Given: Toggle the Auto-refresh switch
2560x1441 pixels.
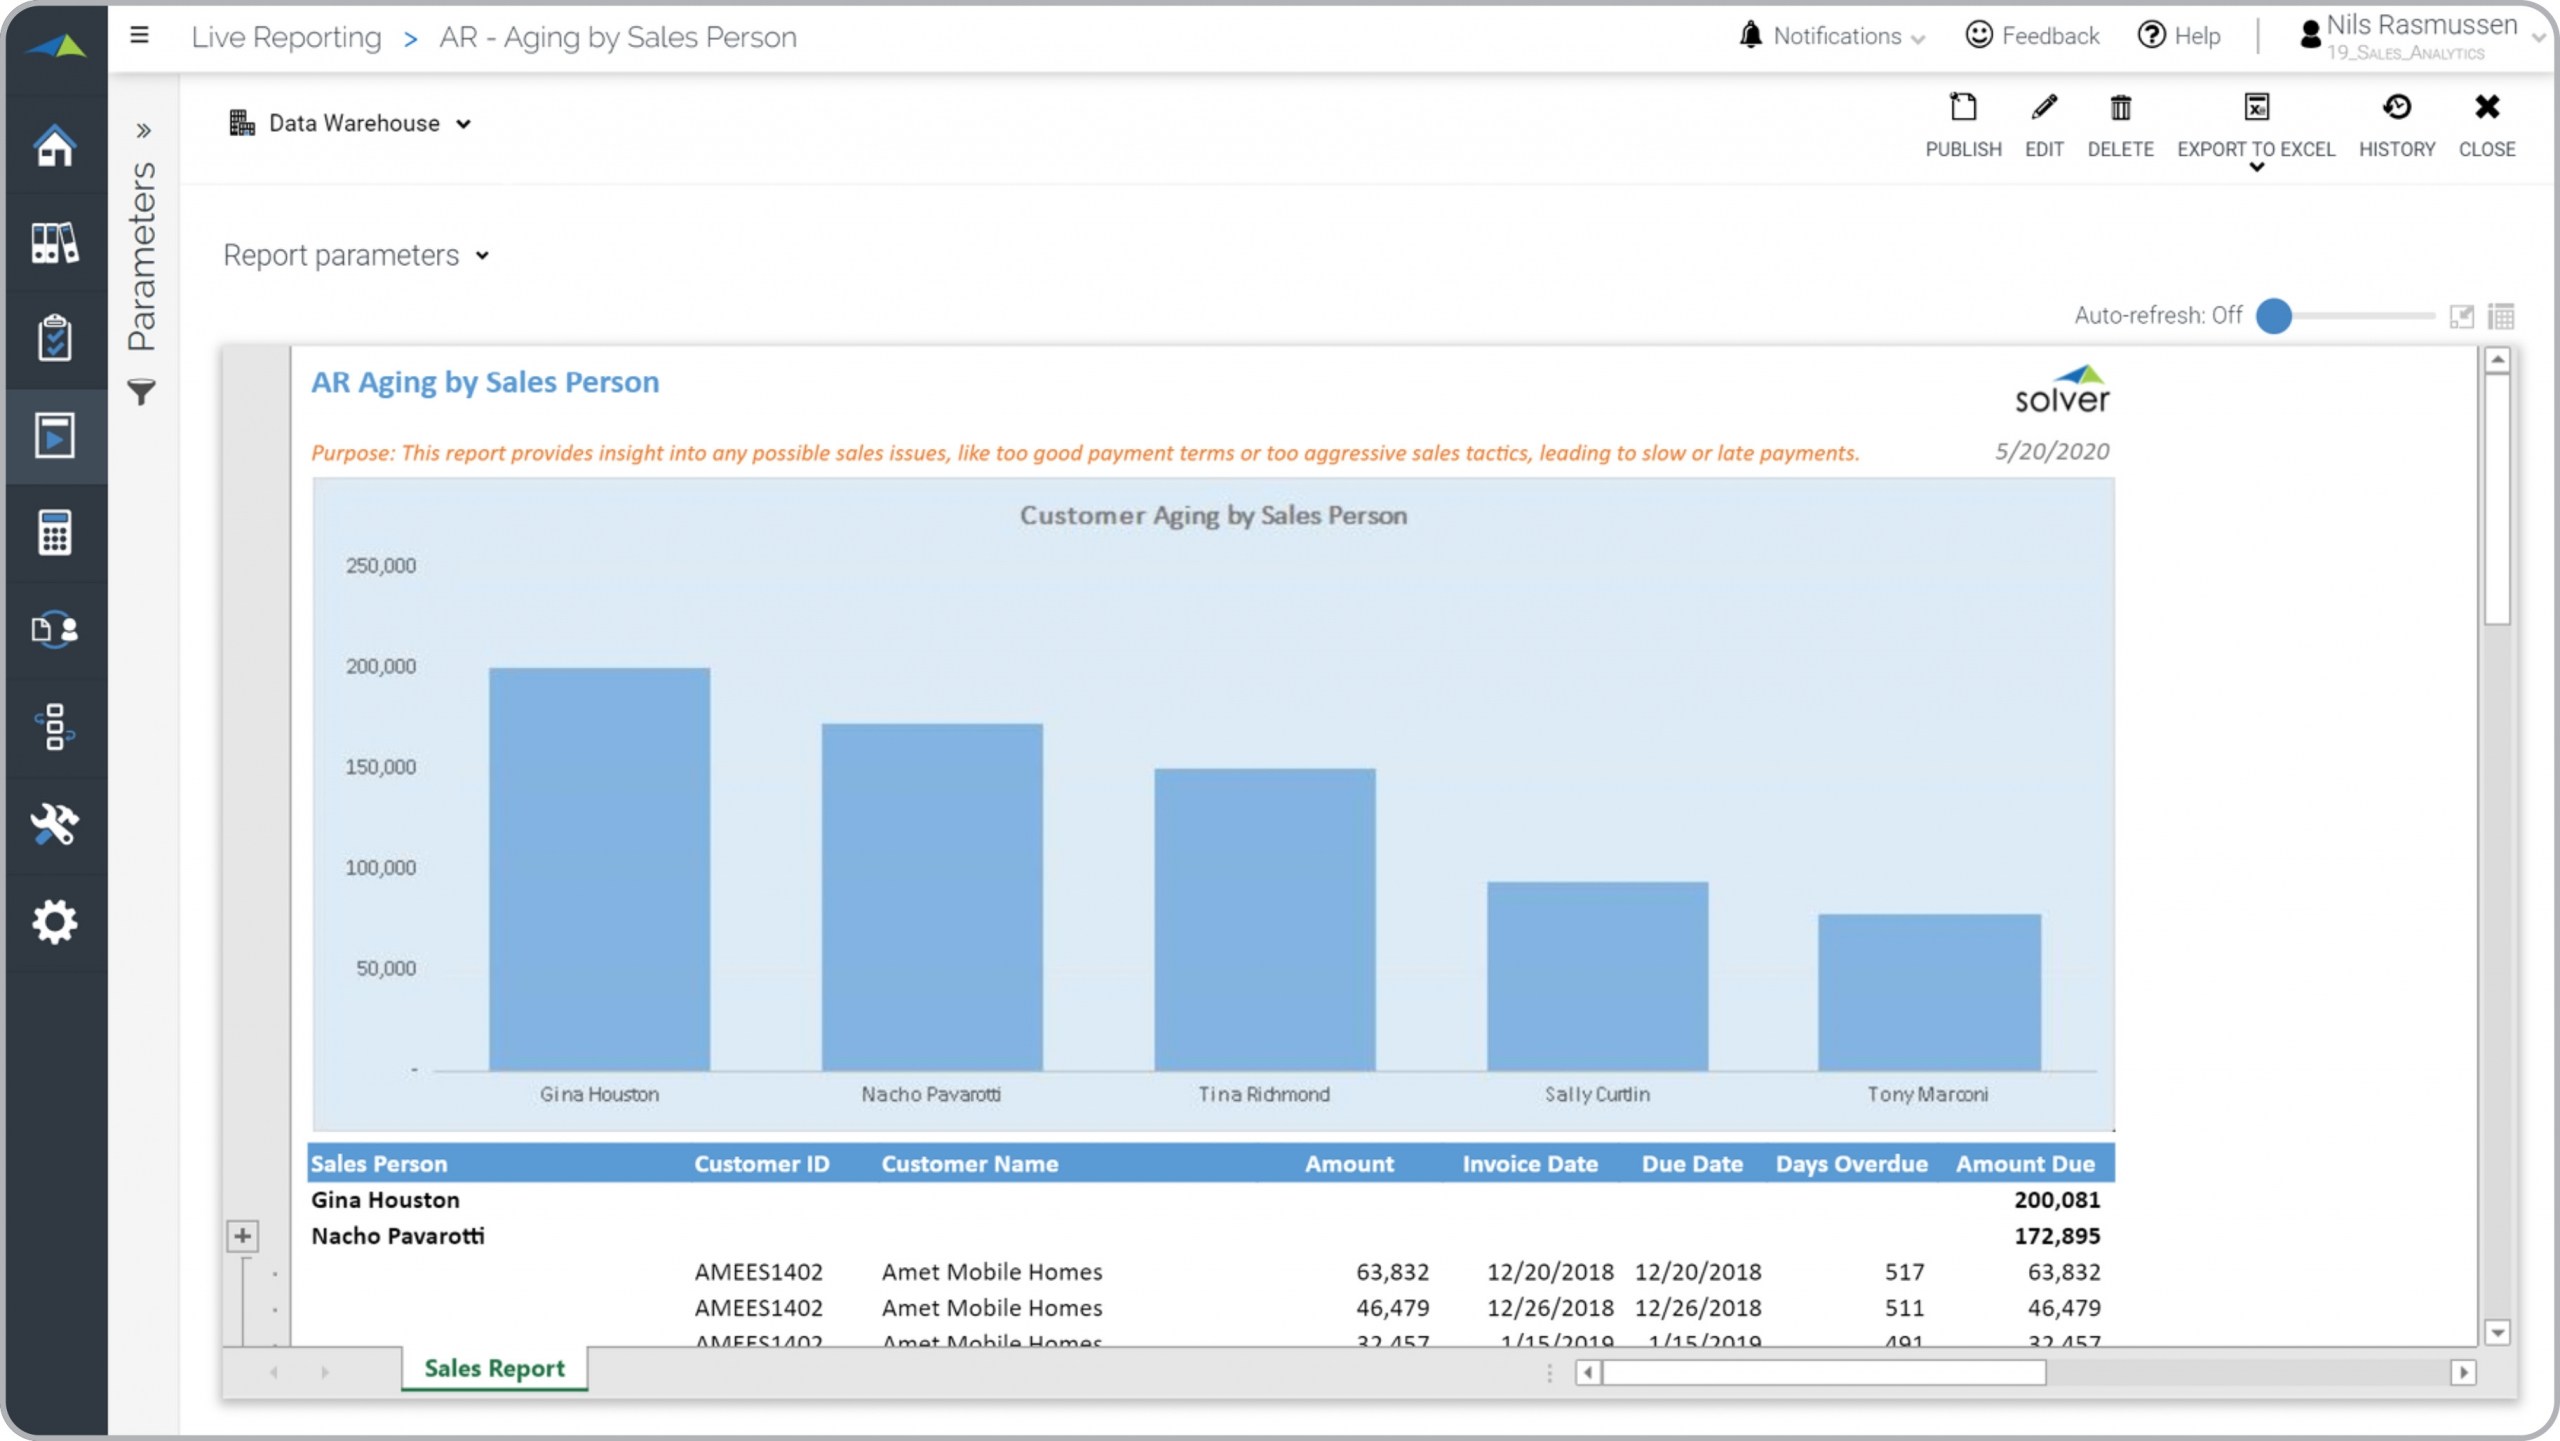Looking at the screenshot, I should tap(2274, 316).
